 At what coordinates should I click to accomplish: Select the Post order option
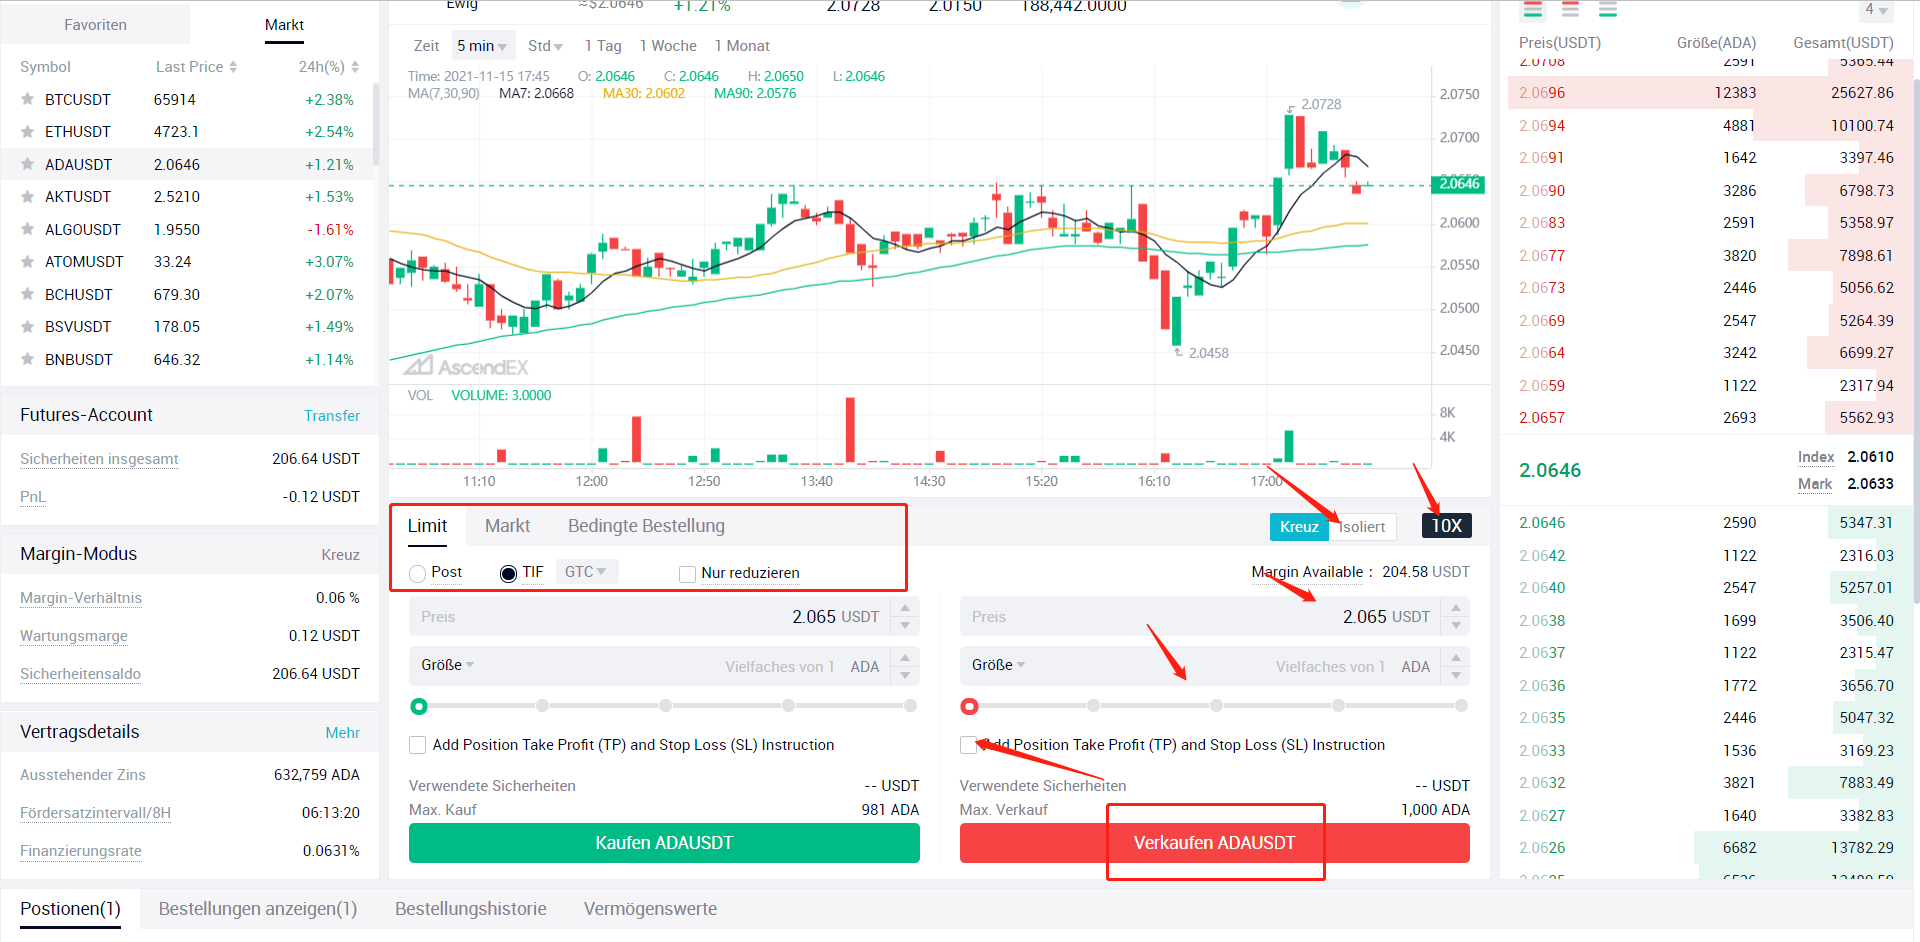click(x=418, y=573)
